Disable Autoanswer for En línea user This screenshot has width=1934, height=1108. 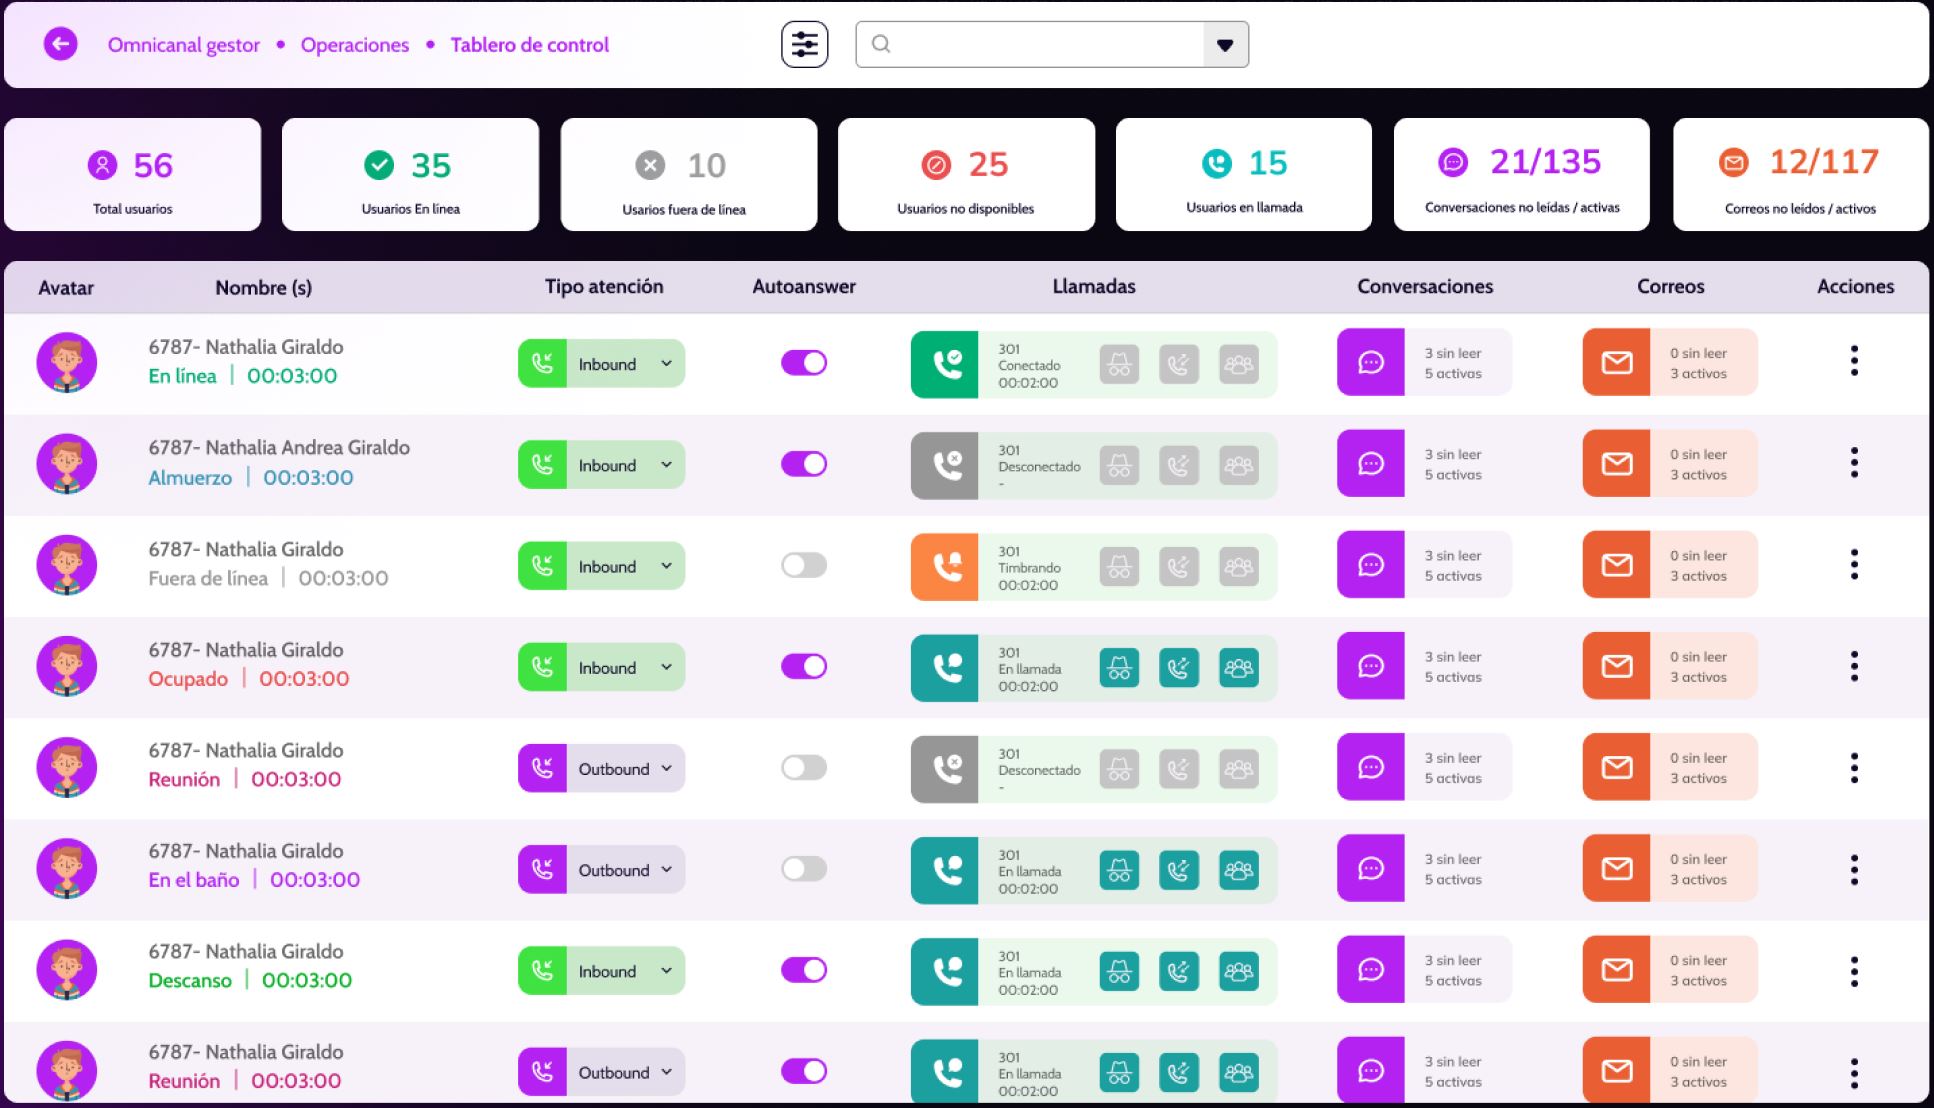(x=804, y=363)
